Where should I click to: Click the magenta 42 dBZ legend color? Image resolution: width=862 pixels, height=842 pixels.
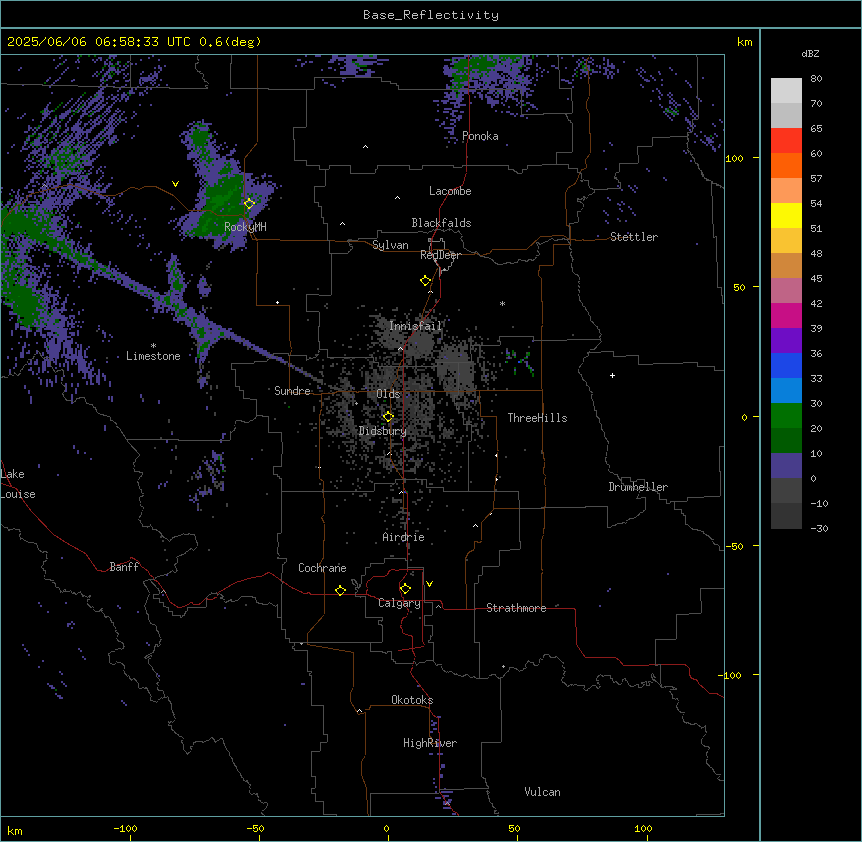(x=786, y=315)
